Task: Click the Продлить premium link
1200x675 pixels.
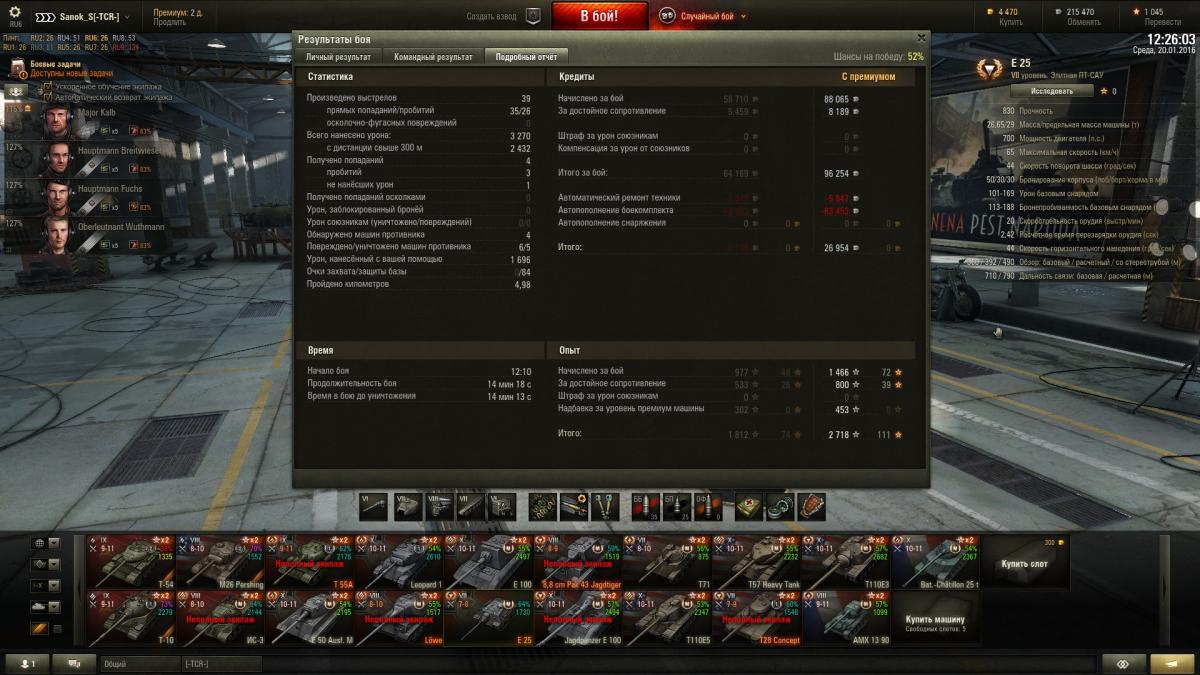Action: [169, 22]
